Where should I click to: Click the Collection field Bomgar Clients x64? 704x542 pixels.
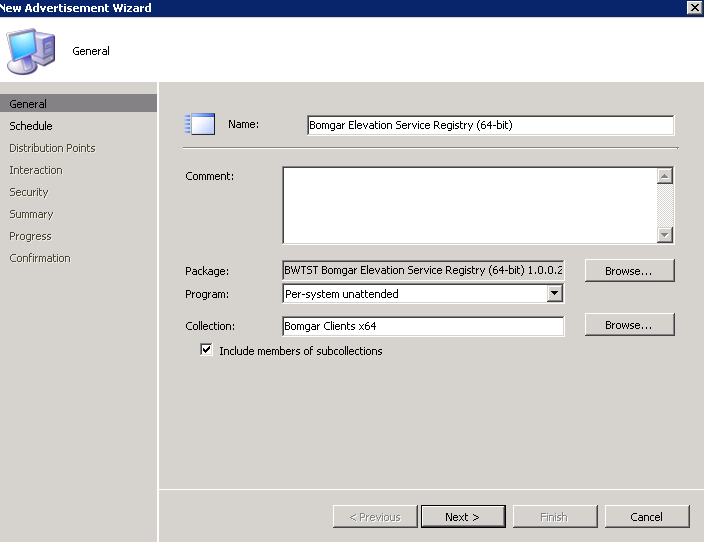(423, 326)
